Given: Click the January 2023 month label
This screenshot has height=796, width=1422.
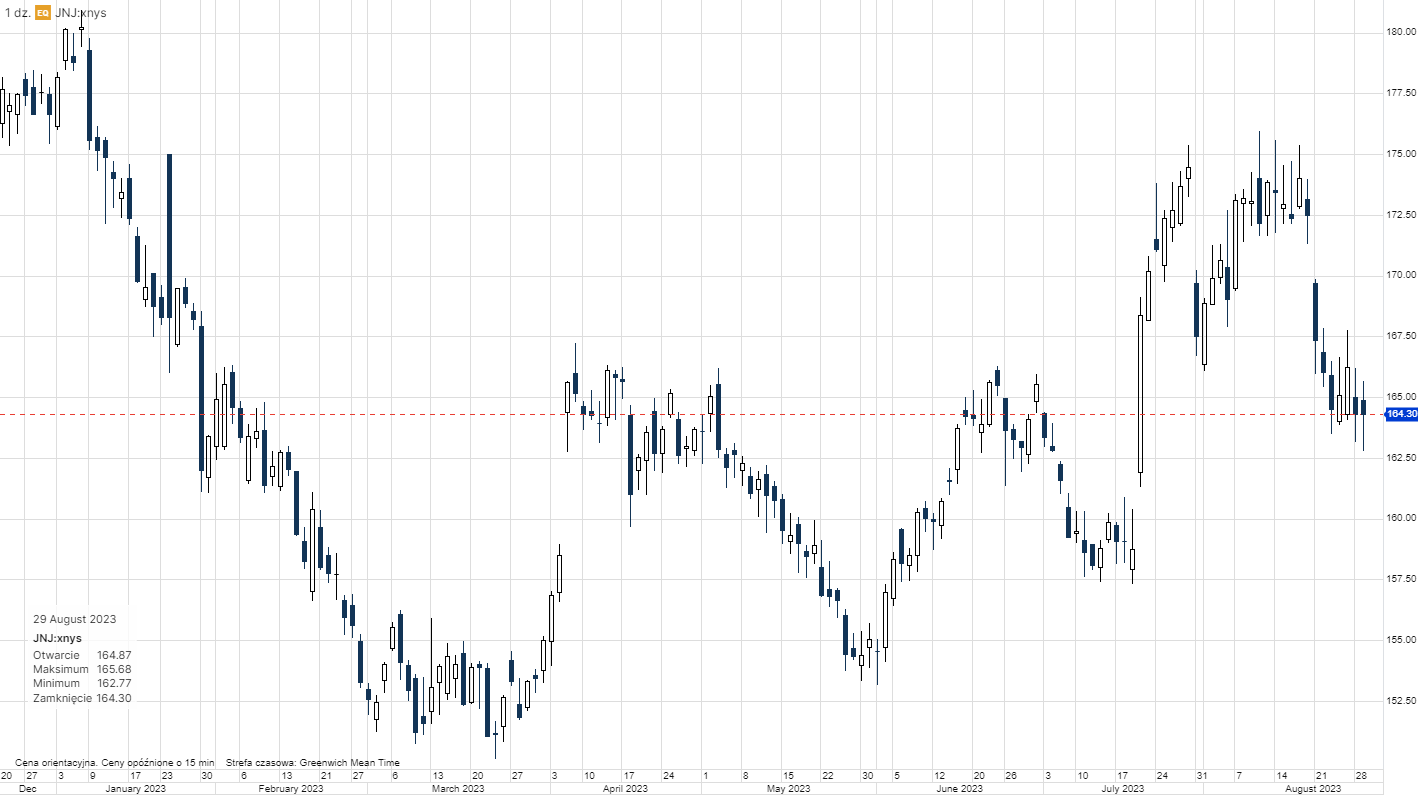Looking at the screenshot, I should click(x=135, y=789).
